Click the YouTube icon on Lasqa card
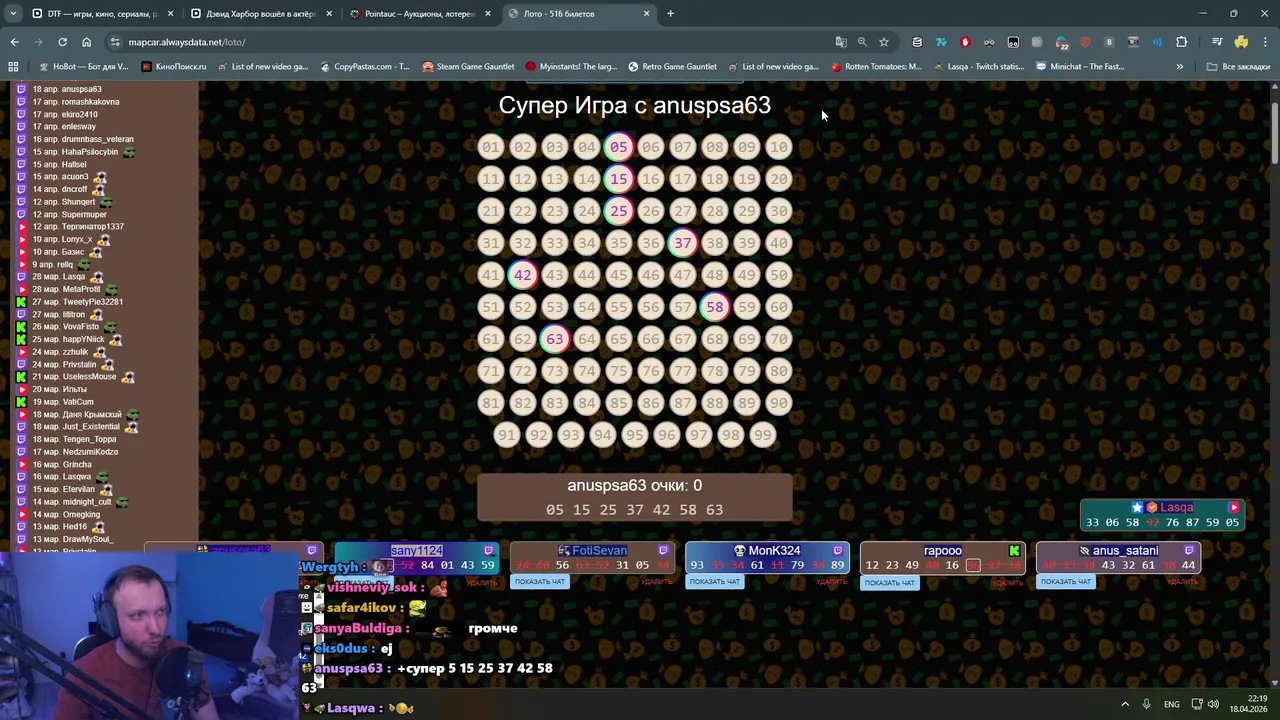The width and height of the screenshot is (1280, 720). click(x=1233, y=507)
